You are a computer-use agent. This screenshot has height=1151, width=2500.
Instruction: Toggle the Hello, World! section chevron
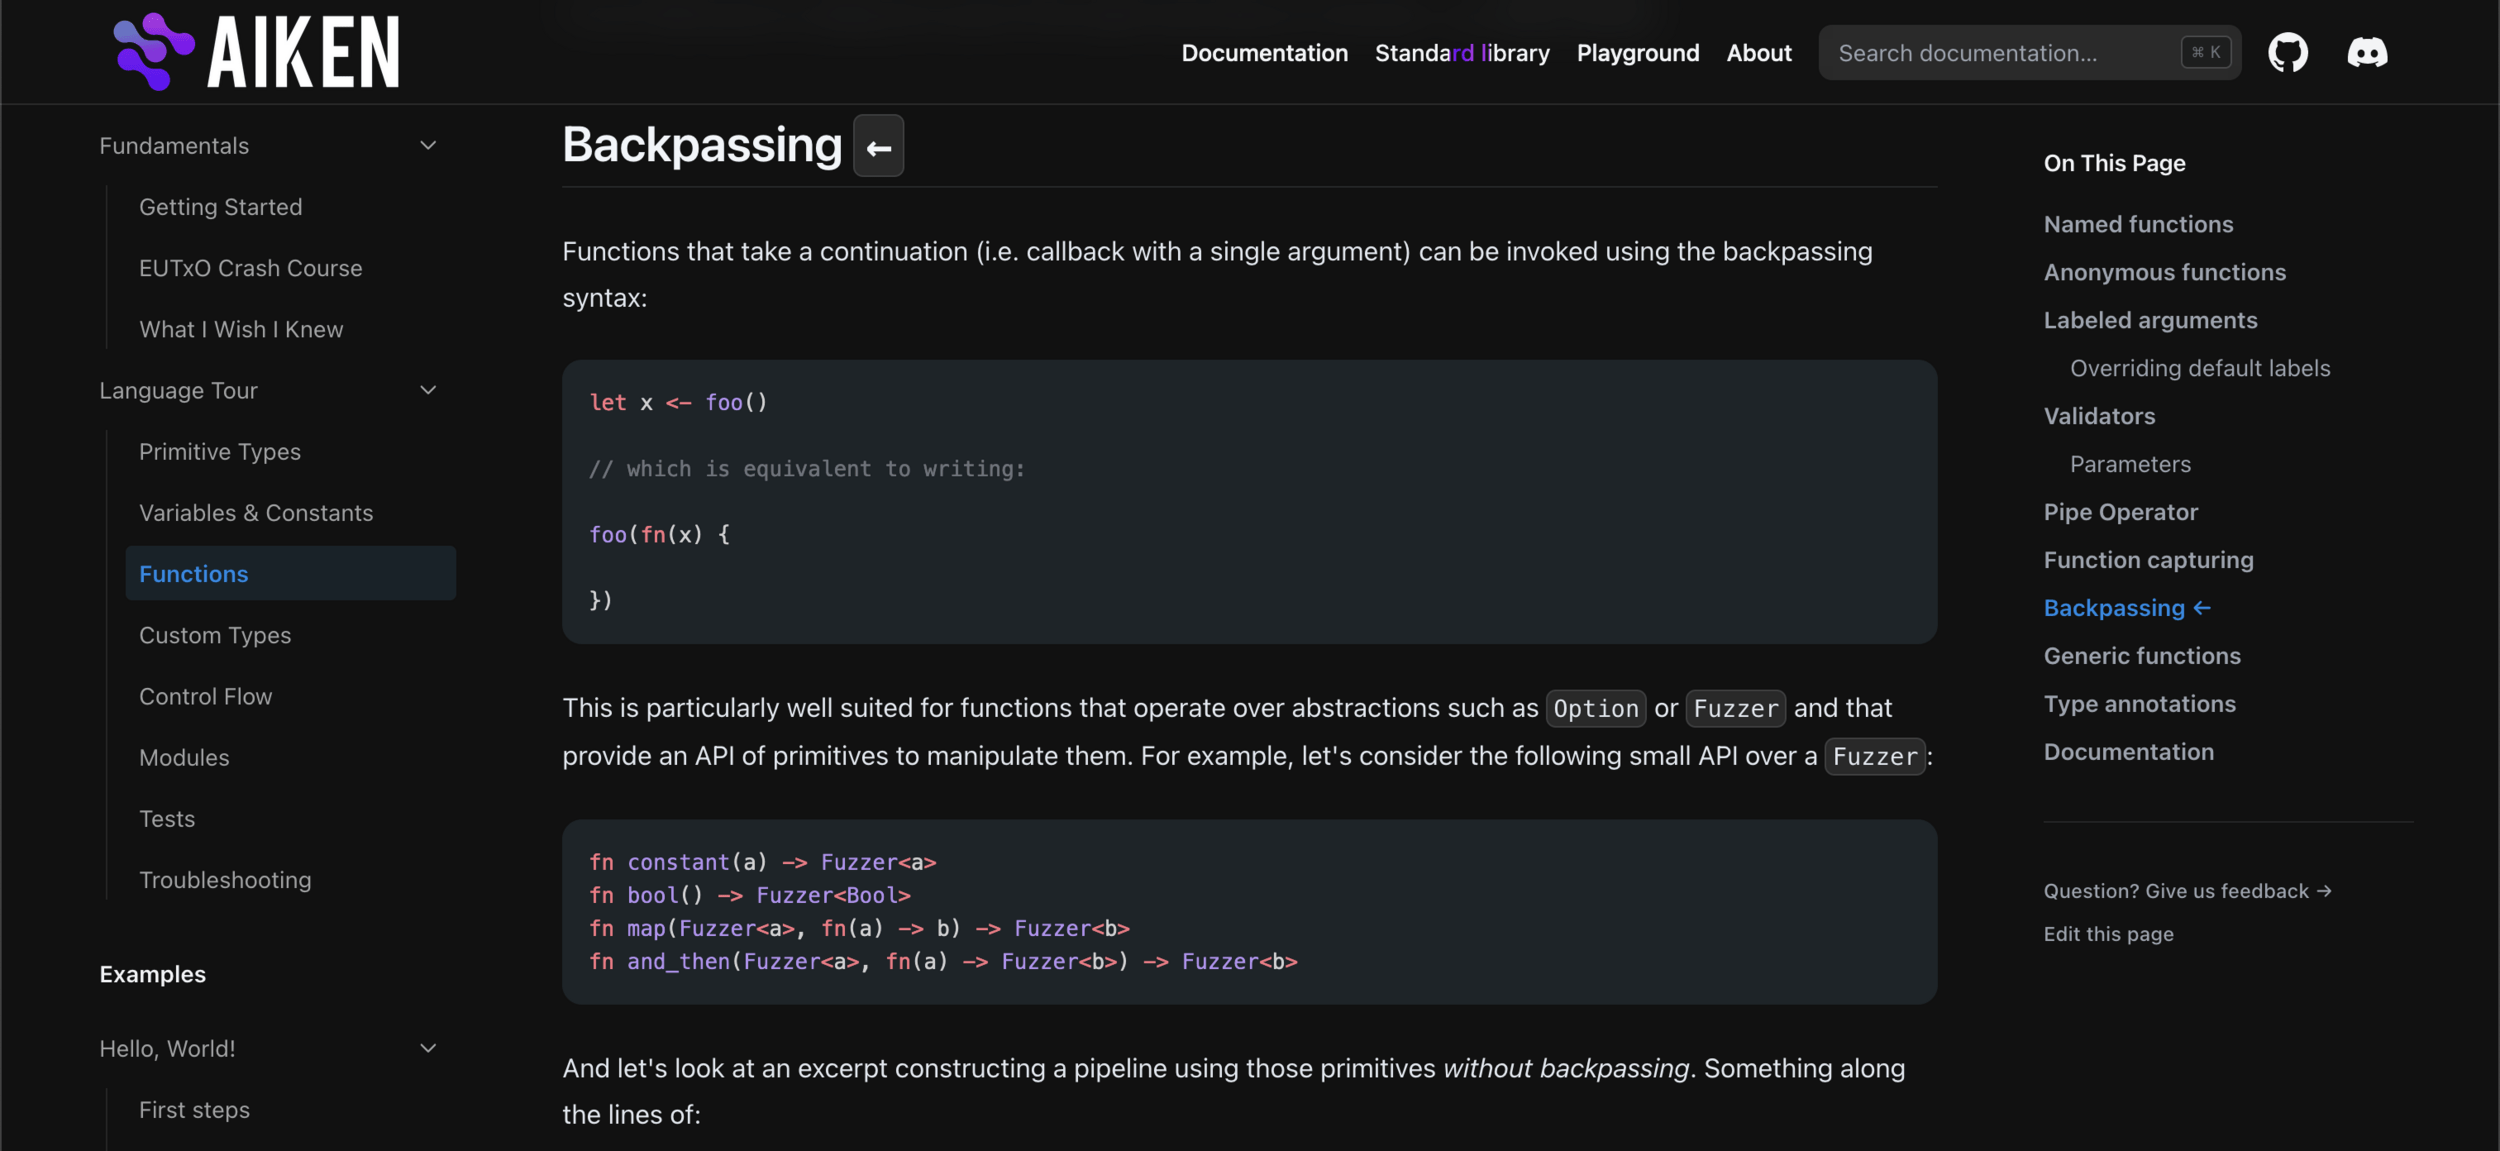428,1049
